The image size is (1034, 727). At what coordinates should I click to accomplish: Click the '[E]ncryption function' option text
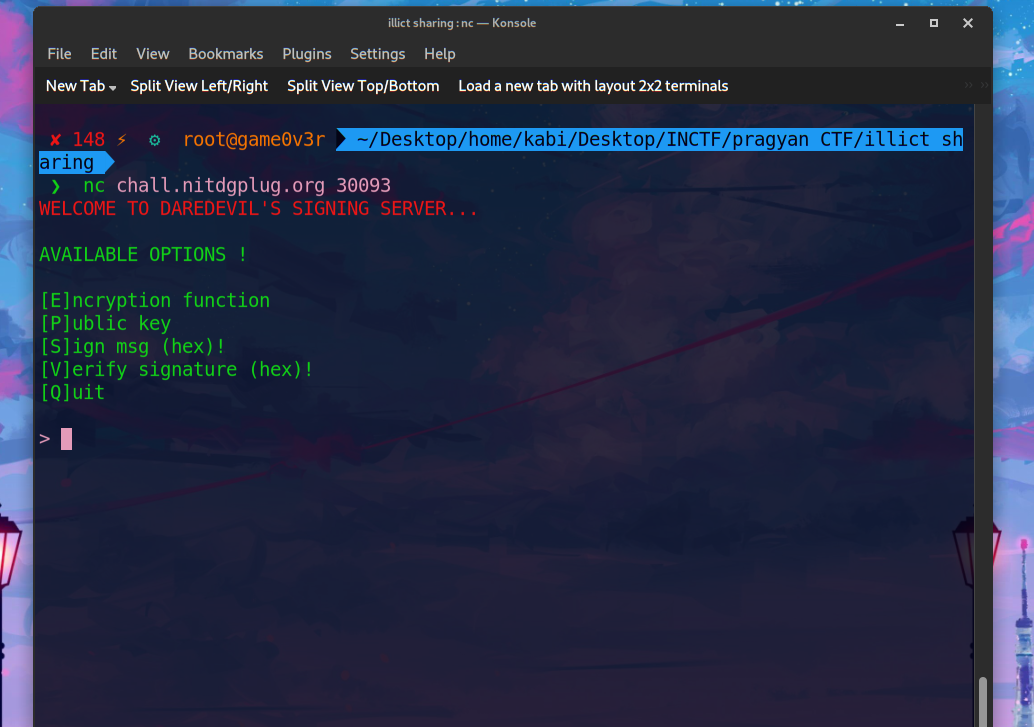[x=155, y=301]
